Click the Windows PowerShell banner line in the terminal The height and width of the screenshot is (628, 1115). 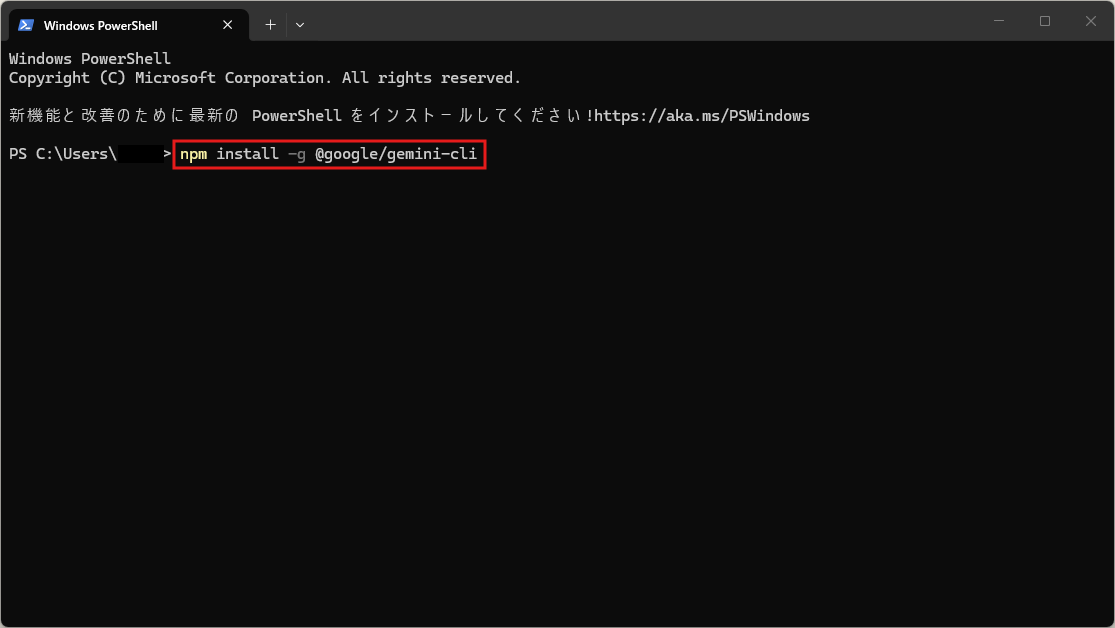[90, 59]
